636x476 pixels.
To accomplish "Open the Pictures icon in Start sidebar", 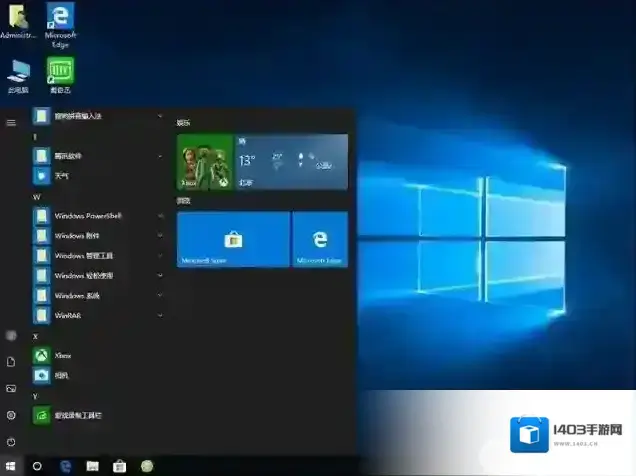I will [11, 388].
